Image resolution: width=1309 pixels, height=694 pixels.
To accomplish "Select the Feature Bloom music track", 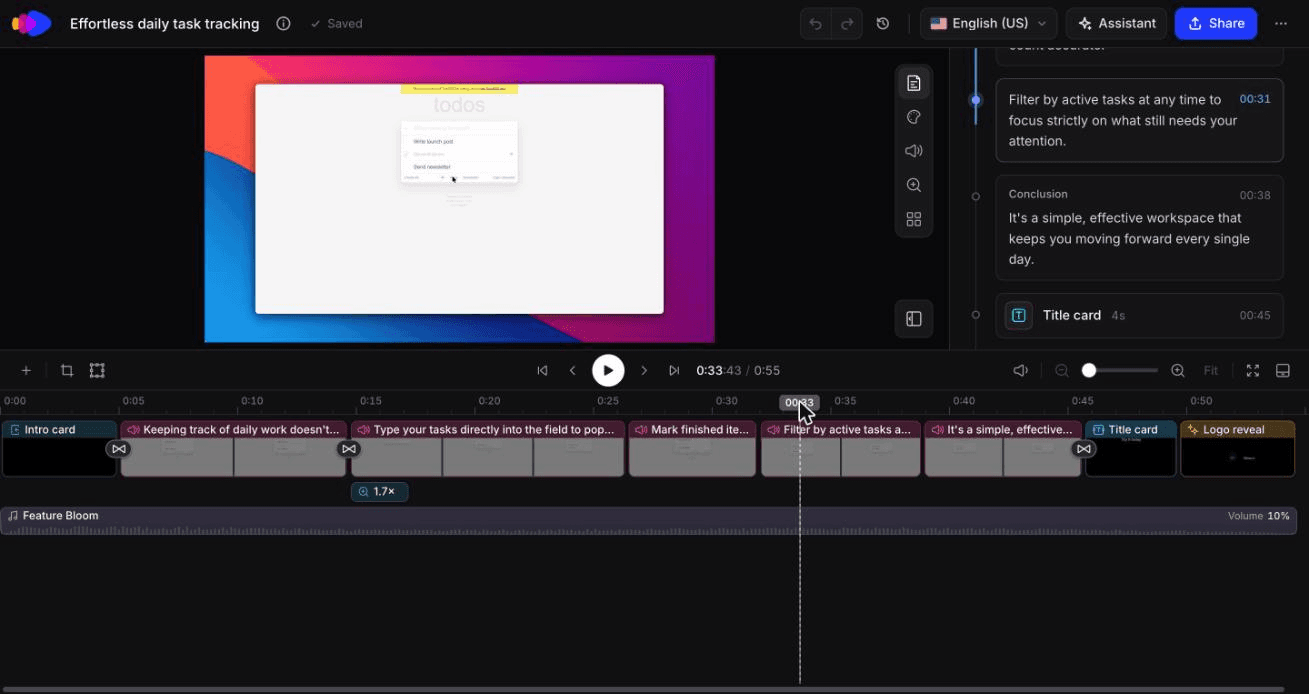I will point(648,521).
